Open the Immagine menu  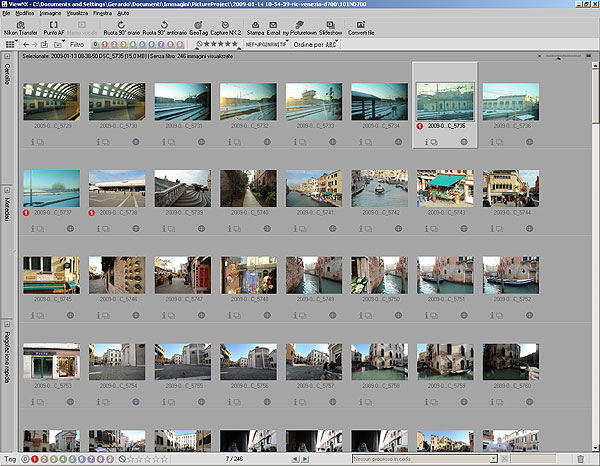(x=50, y=11)
